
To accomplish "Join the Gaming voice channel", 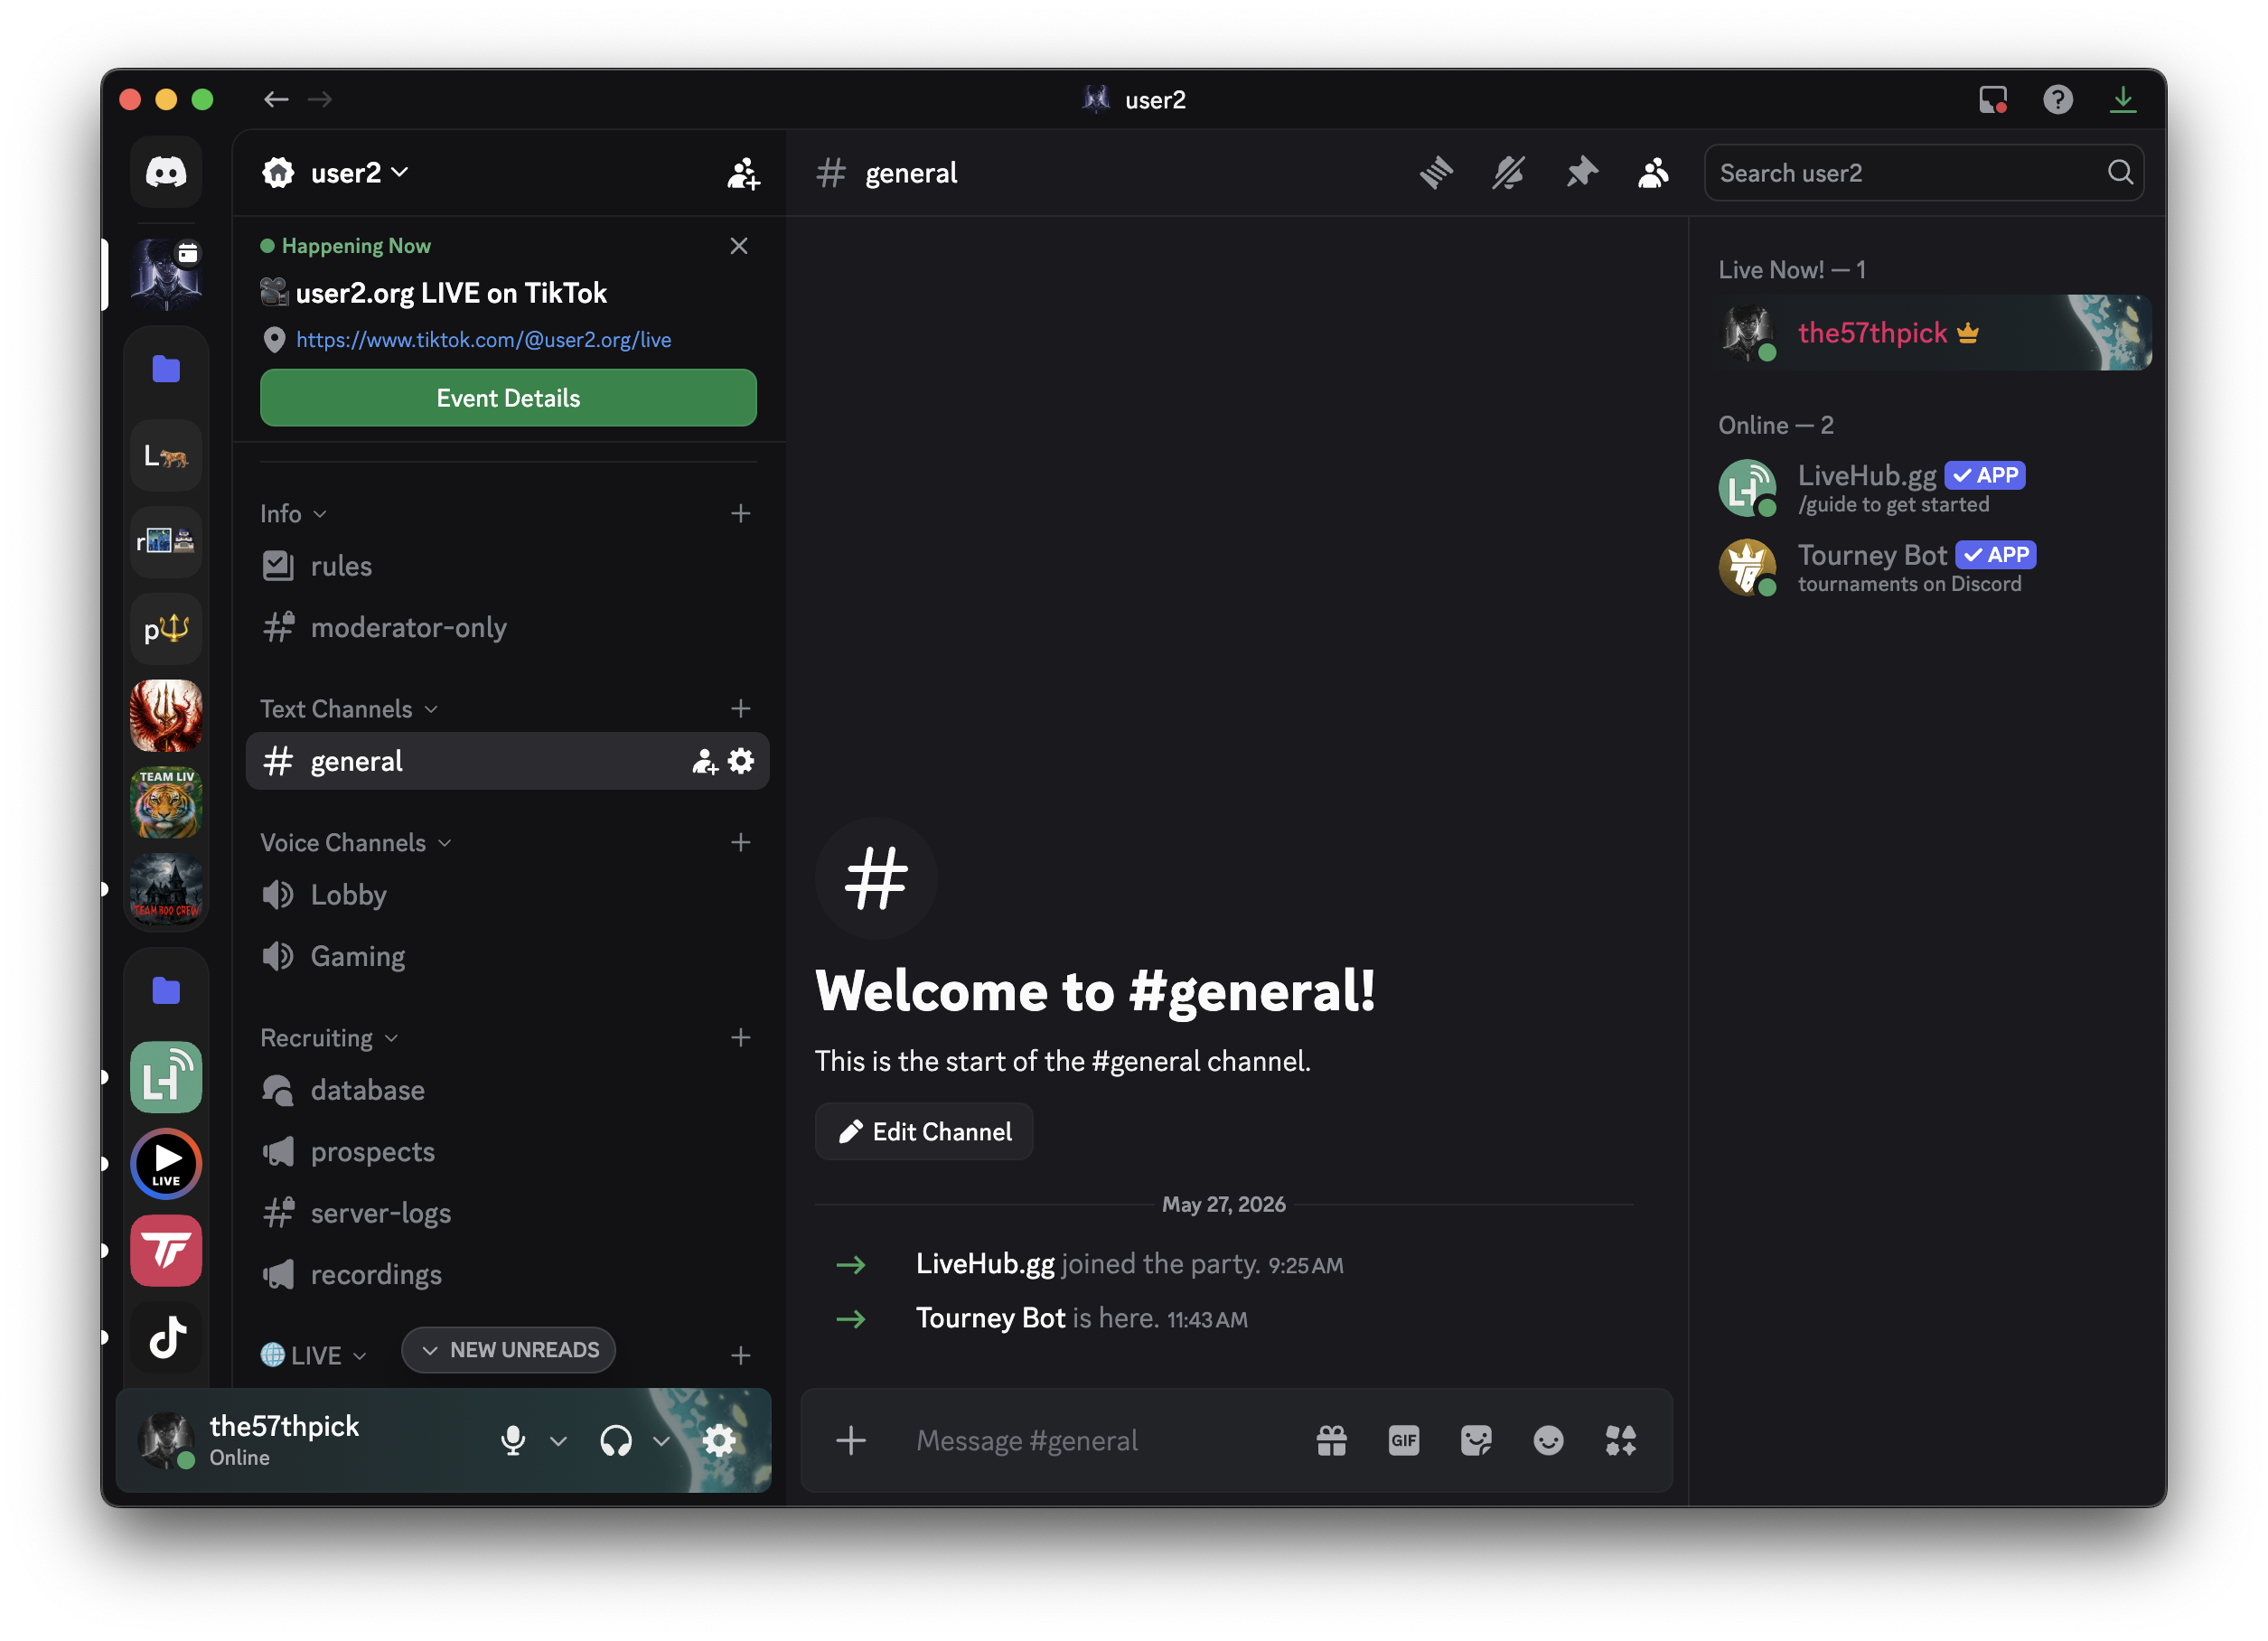I will click(x=508, y=956).
